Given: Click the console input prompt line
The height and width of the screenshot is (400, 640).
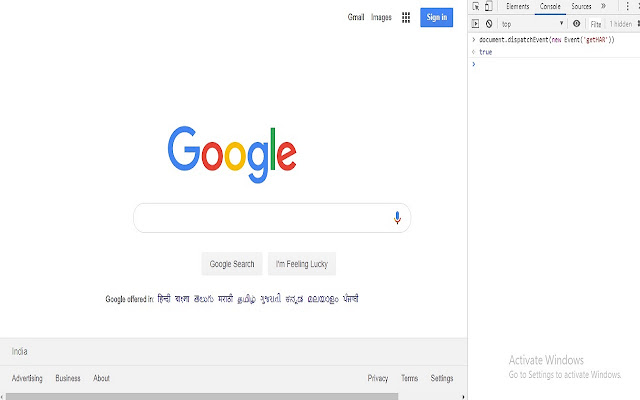Looking at the screenshot, I should [555, 64].
